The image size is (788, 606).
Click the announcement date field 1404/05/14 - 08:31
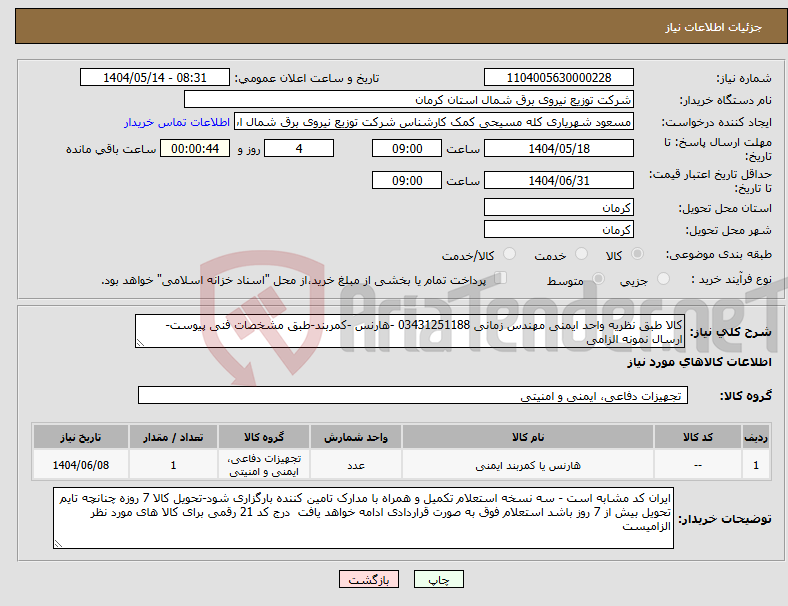[155, 77]
